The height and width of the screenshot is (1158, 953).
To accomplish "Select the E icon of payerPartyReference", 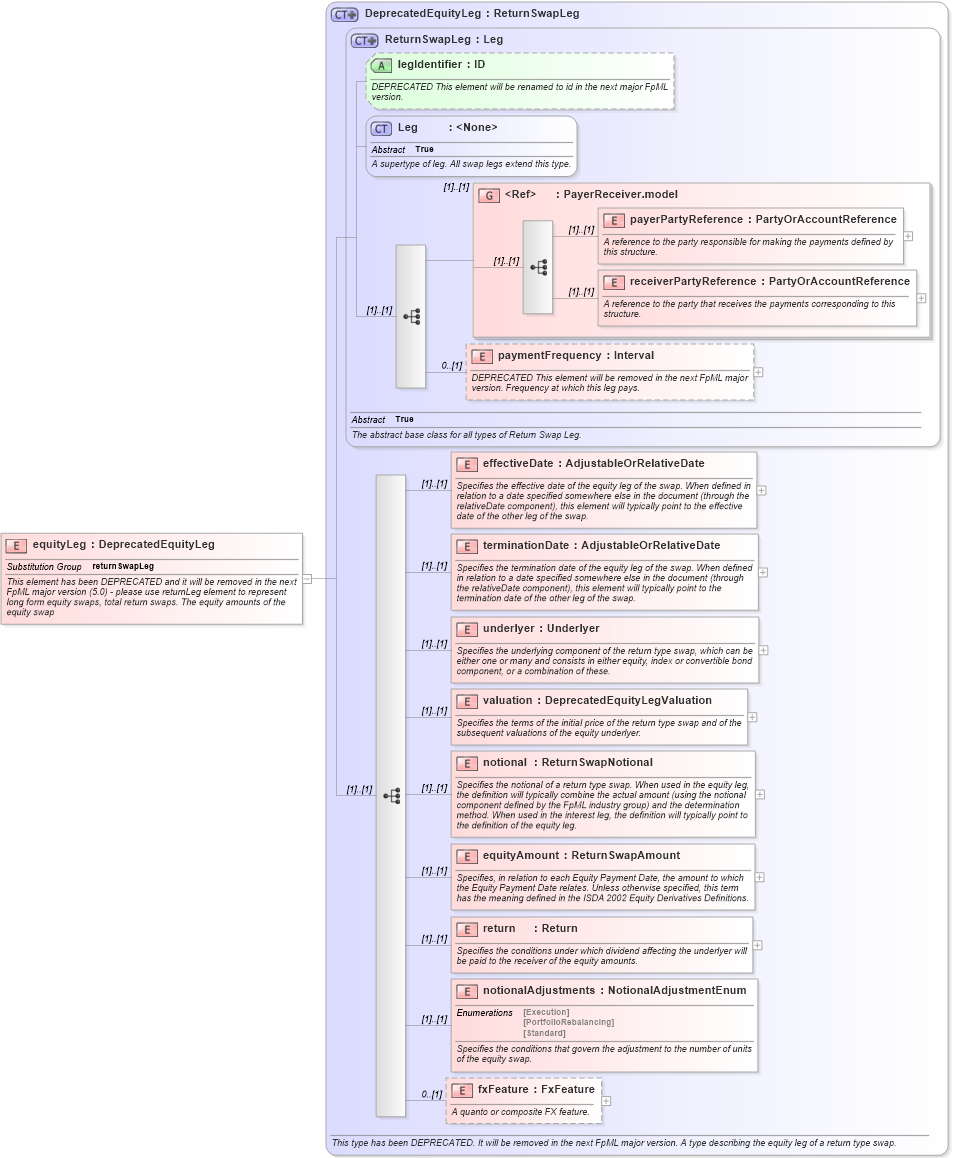I will tap(613, 219).
